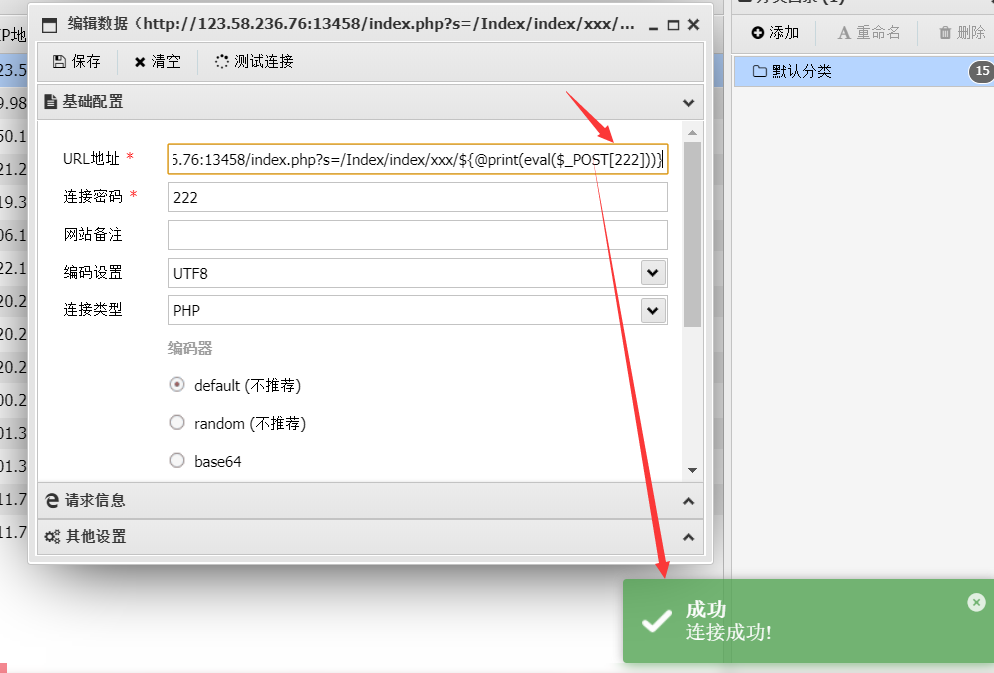Screen dimensions: 994x673
Task: Click 删除 to delete category
Action: 962,33
